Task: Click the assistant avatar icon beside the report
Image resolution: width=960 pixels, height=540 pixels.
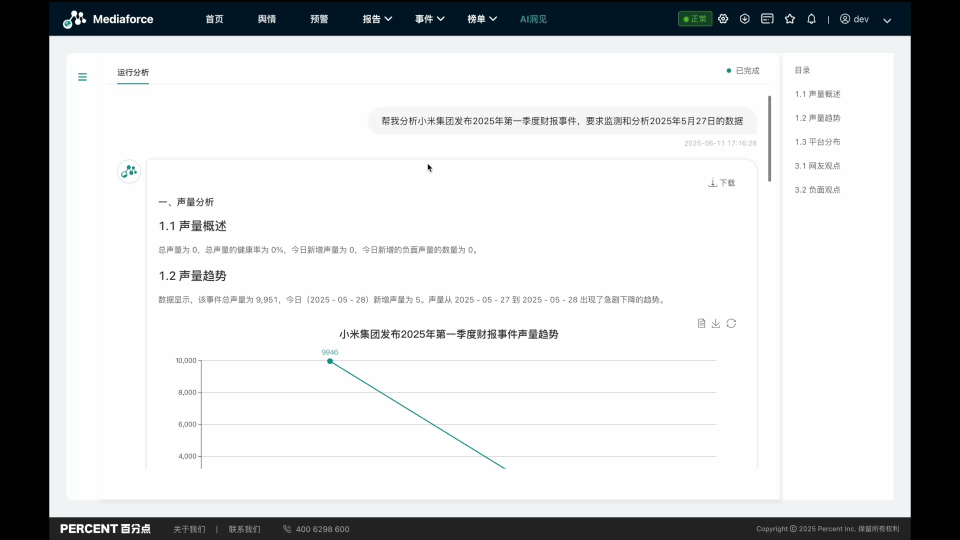Action: coord(129,171)
